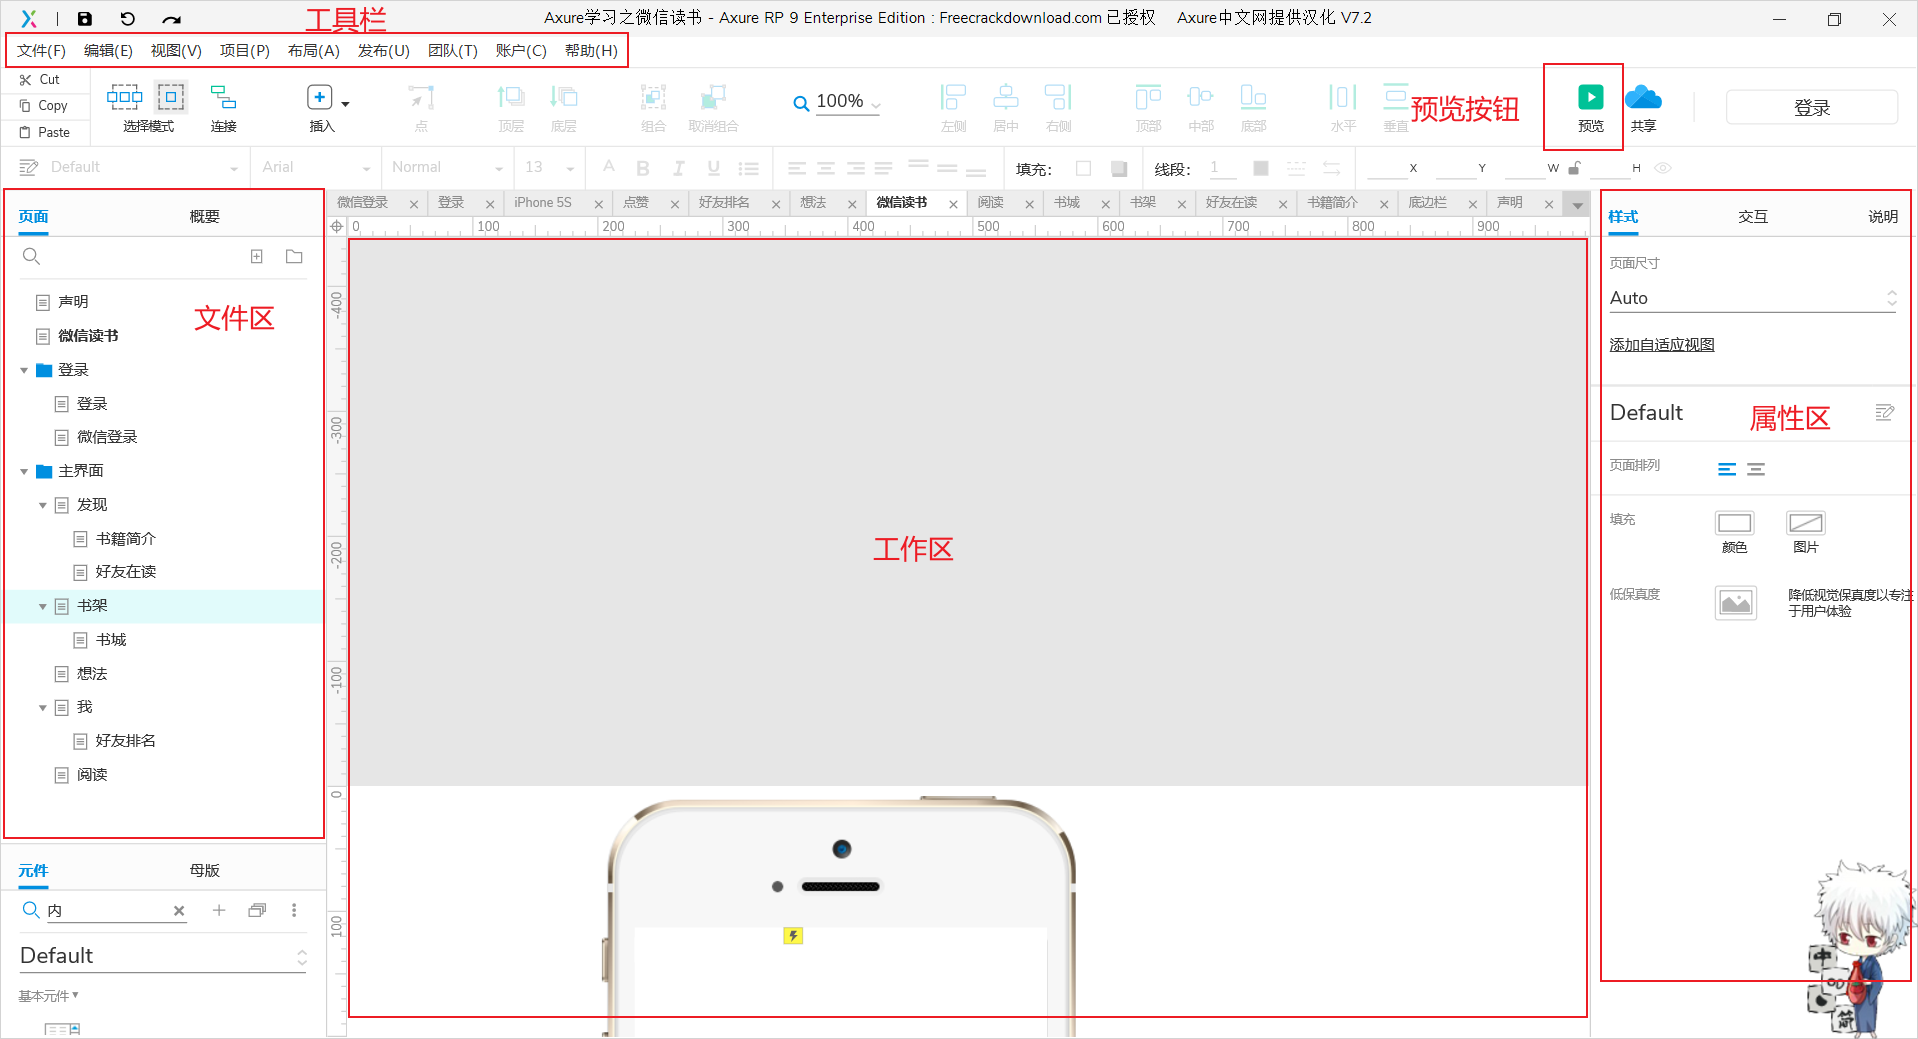Viewport: 1918px width, 1039px height.
Task: Open the 文件(F) menu
Action: click(41, 51)
